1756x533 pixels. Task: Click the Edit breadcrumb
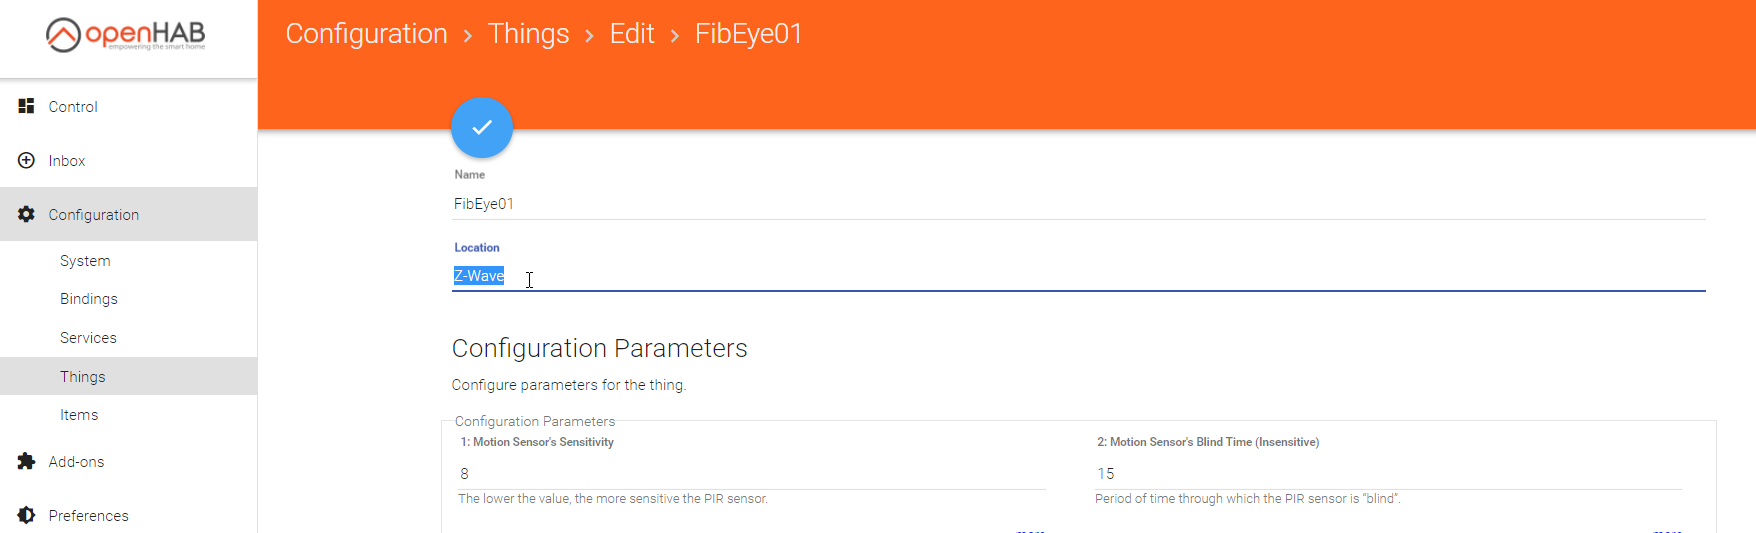[632, 34]
